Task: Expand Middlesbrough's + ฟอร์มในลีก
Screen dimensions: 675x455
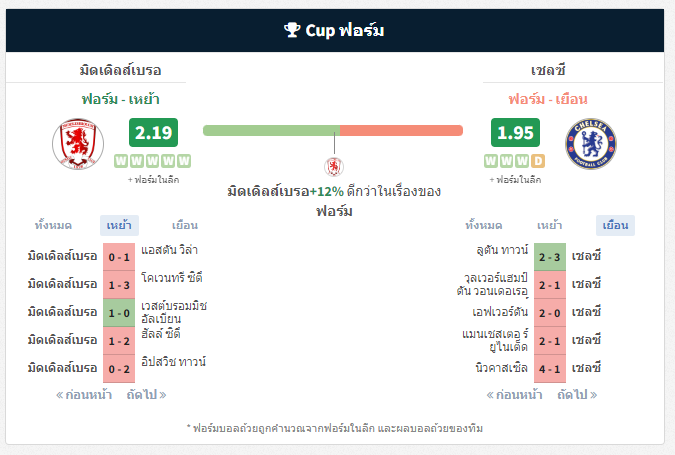Action: click(153, 180)
